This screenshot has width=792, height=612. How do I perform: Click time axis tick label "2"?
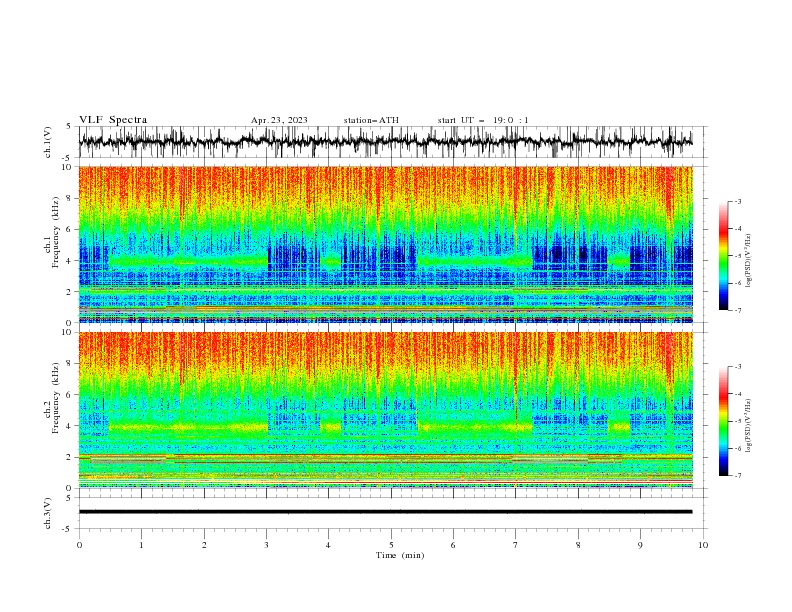pyautogui.click(x=204, y=545)
